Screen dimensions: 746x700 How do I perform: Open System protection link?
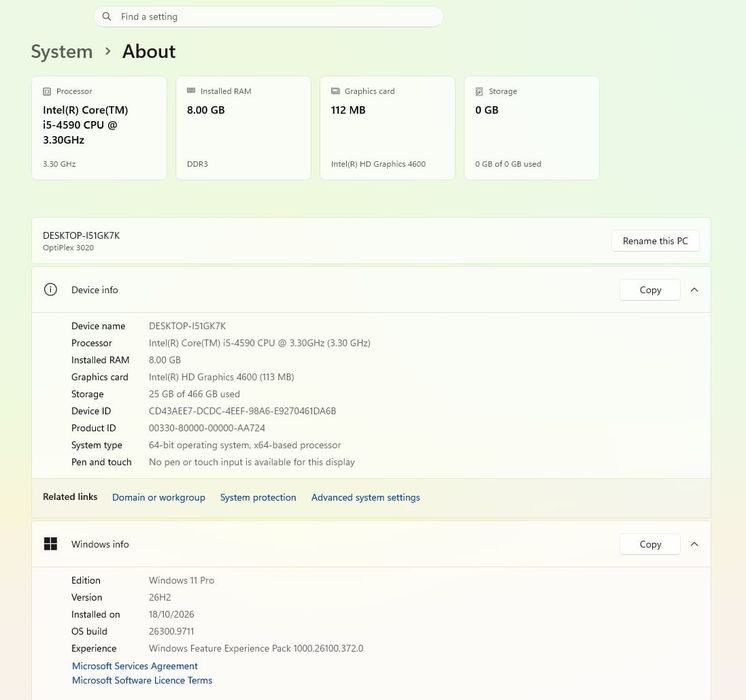point(258,497)
